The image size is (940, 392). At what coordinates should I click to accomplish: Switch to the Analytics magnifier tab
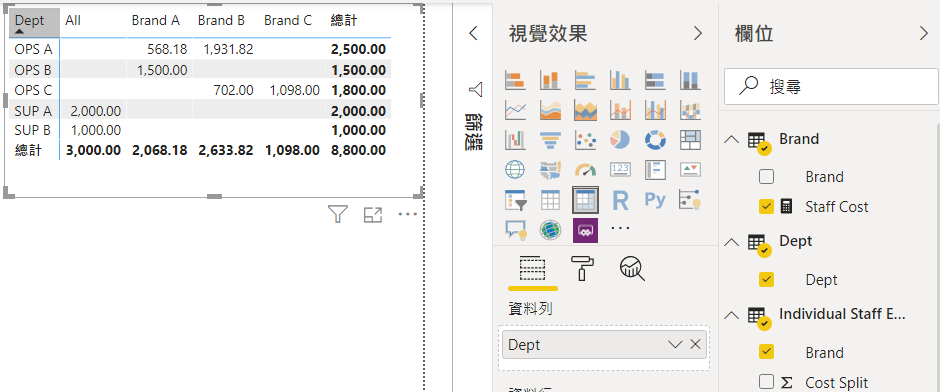tap(632, 269)
